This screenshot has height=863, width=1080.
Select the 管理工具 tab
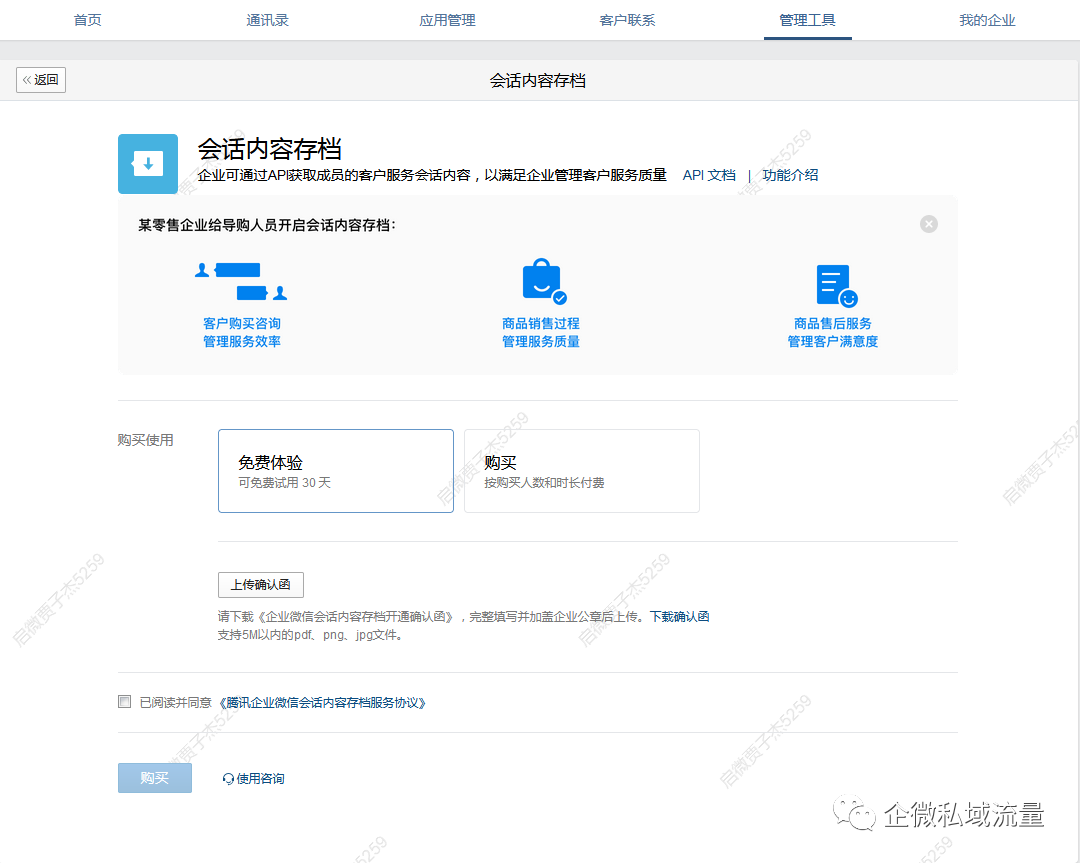tap(807, 20)
